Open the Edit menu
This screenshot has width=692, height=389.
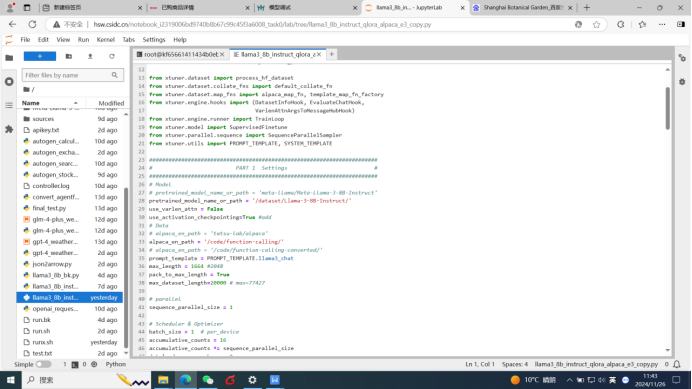click(x=43, y=40)
